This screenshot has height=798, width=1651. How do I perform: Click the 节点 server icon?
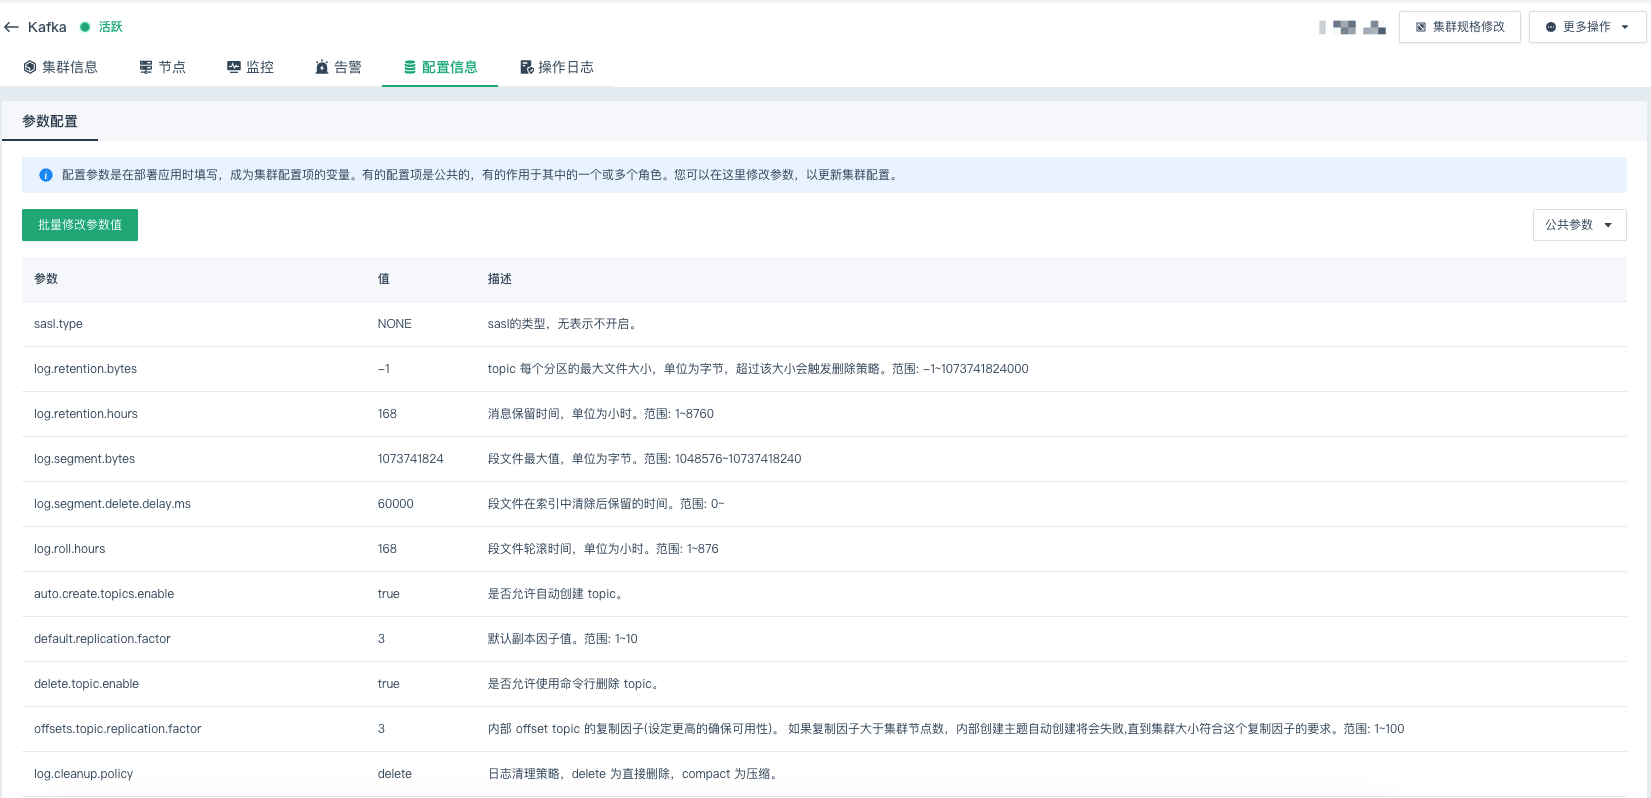146,67
